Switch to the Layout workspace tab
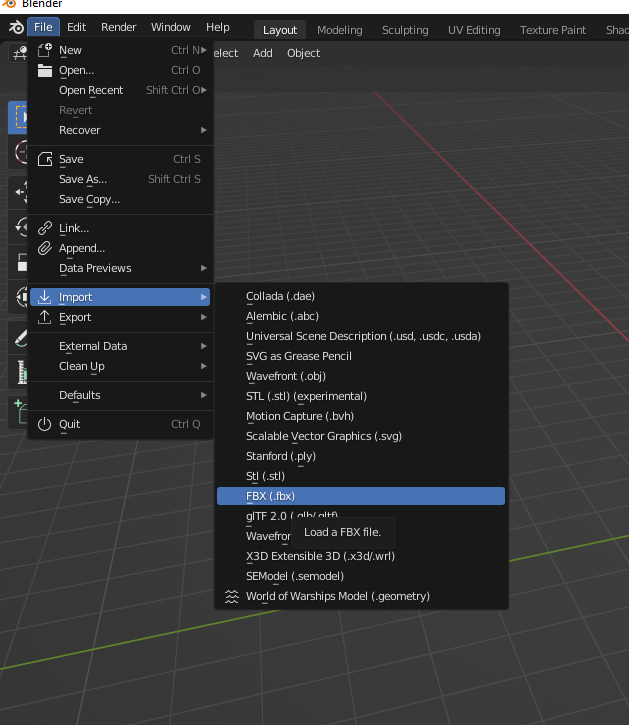 coord(280,30)
